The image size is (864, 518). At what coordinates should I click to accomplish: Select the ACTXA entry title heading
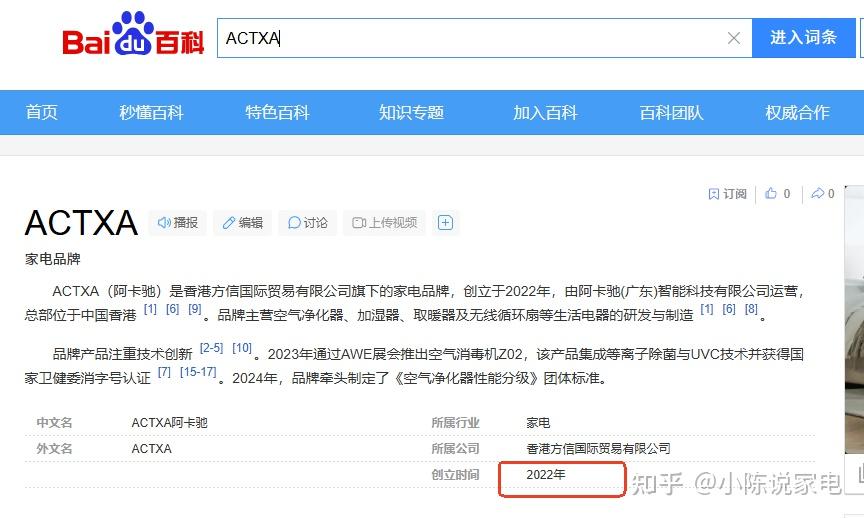click(81, 223)
